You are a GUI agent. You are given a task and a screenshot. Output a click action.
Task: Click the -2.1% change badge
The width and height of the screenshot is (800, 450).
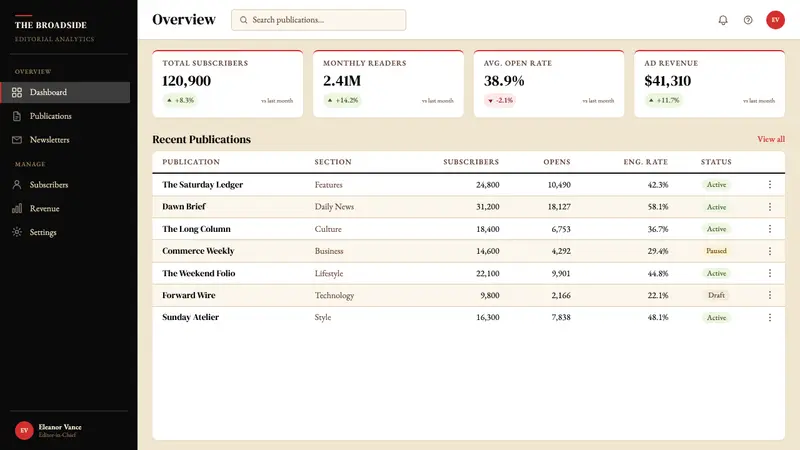pos(500,101)
